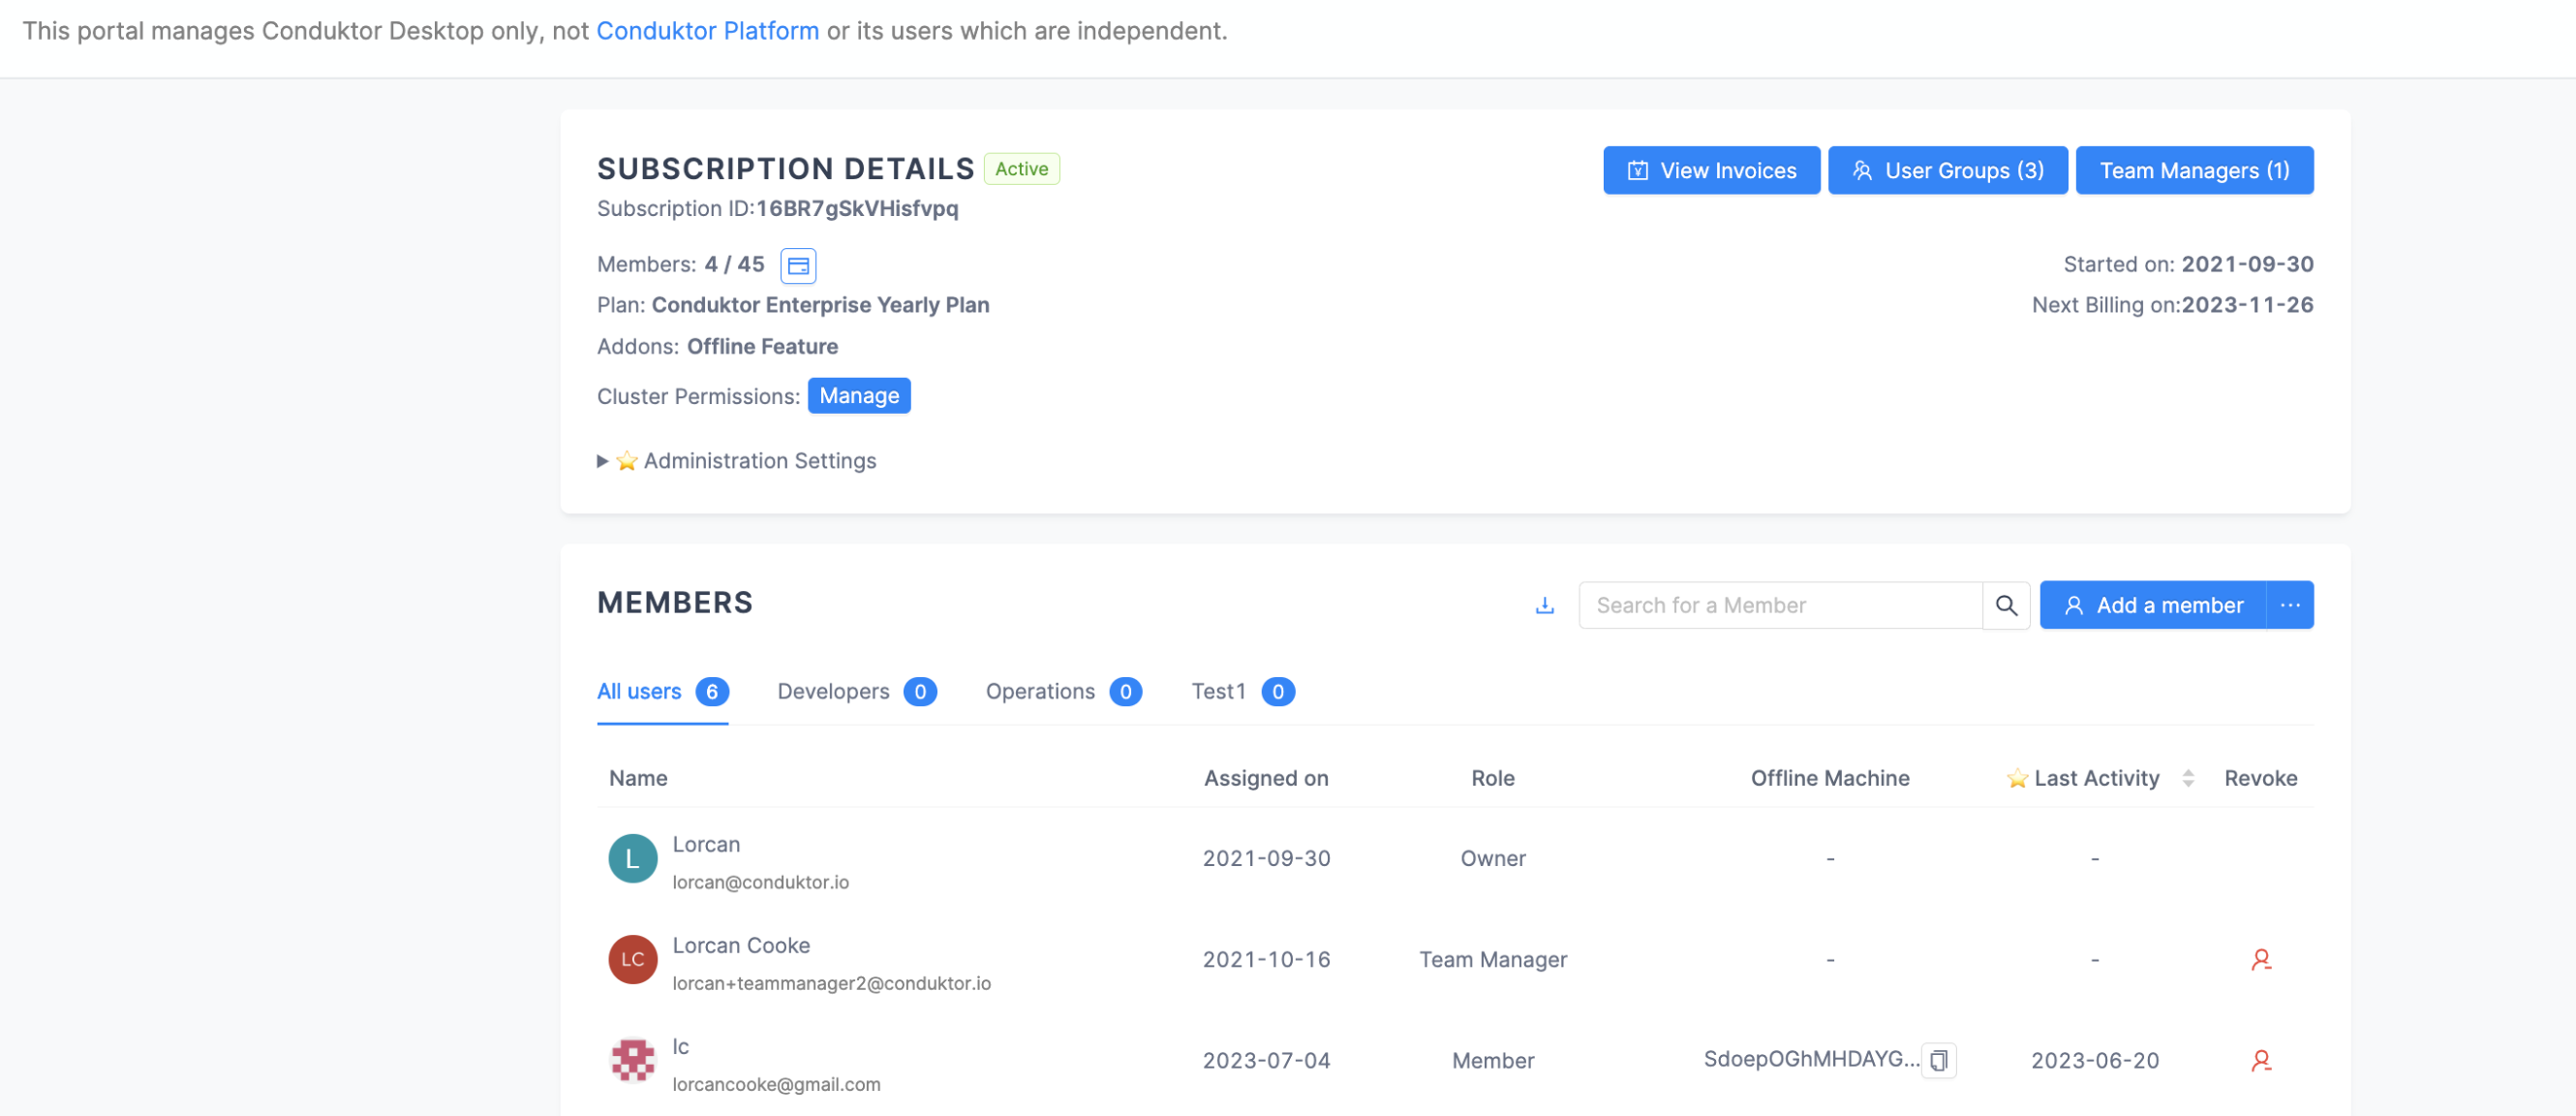This screenshot has height=1116, width=2576.
Task: Expand Administration Settings section
Action: [737, 461]
